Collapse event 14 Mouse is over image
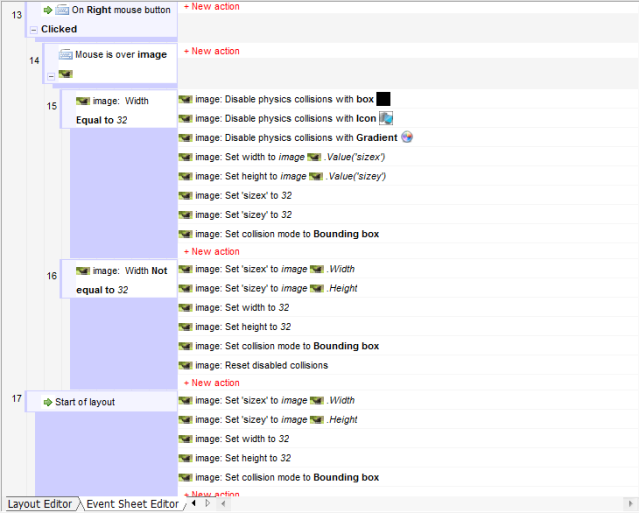The image size is (639, 513). pos(51,76)
